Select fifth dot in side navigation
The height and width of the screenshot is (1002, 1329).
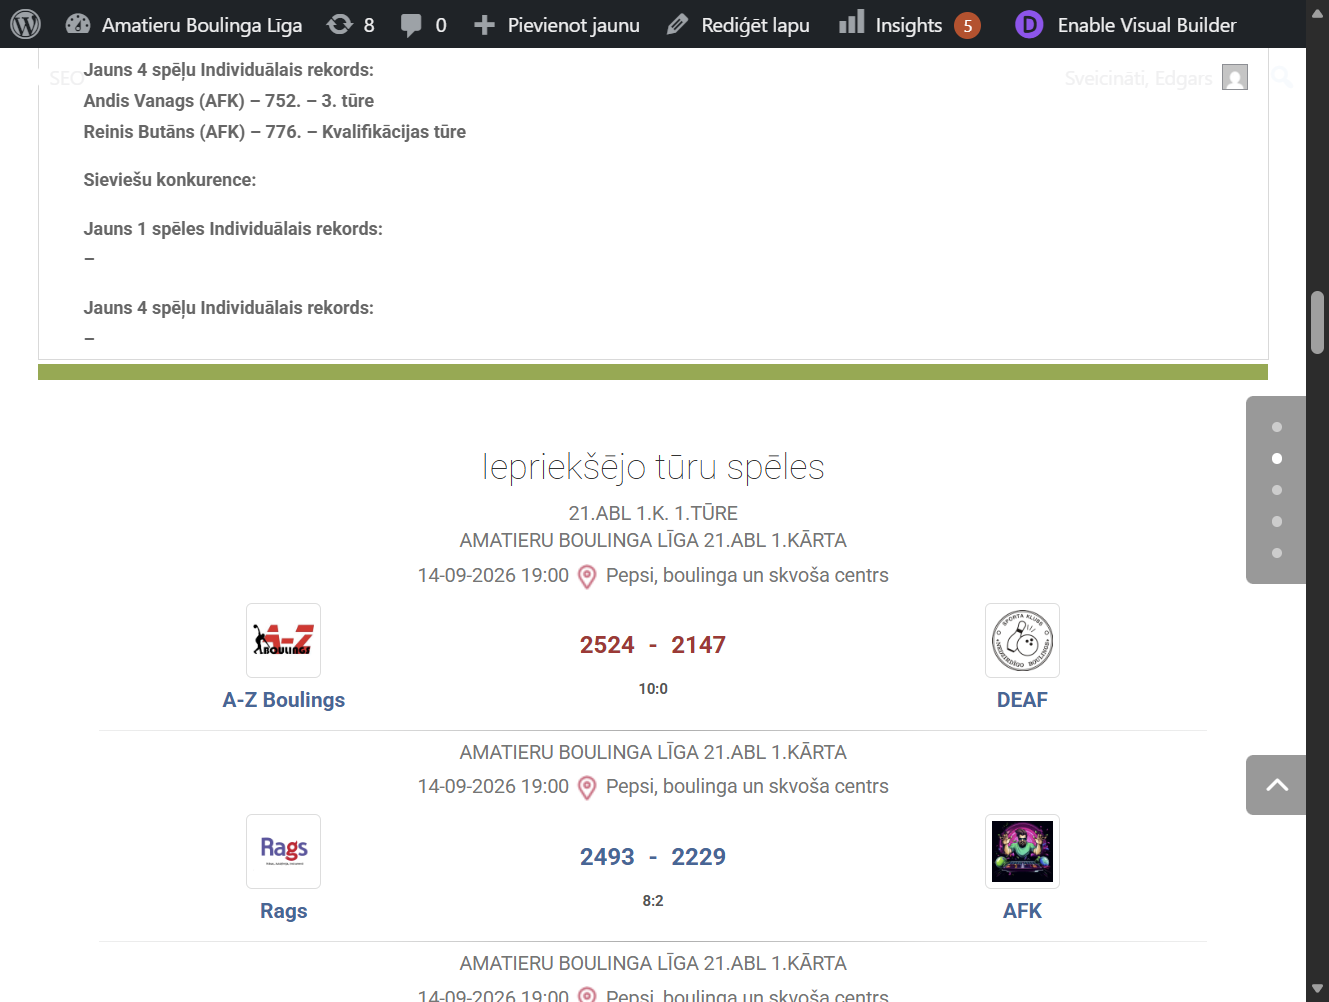coord(1277,553)
